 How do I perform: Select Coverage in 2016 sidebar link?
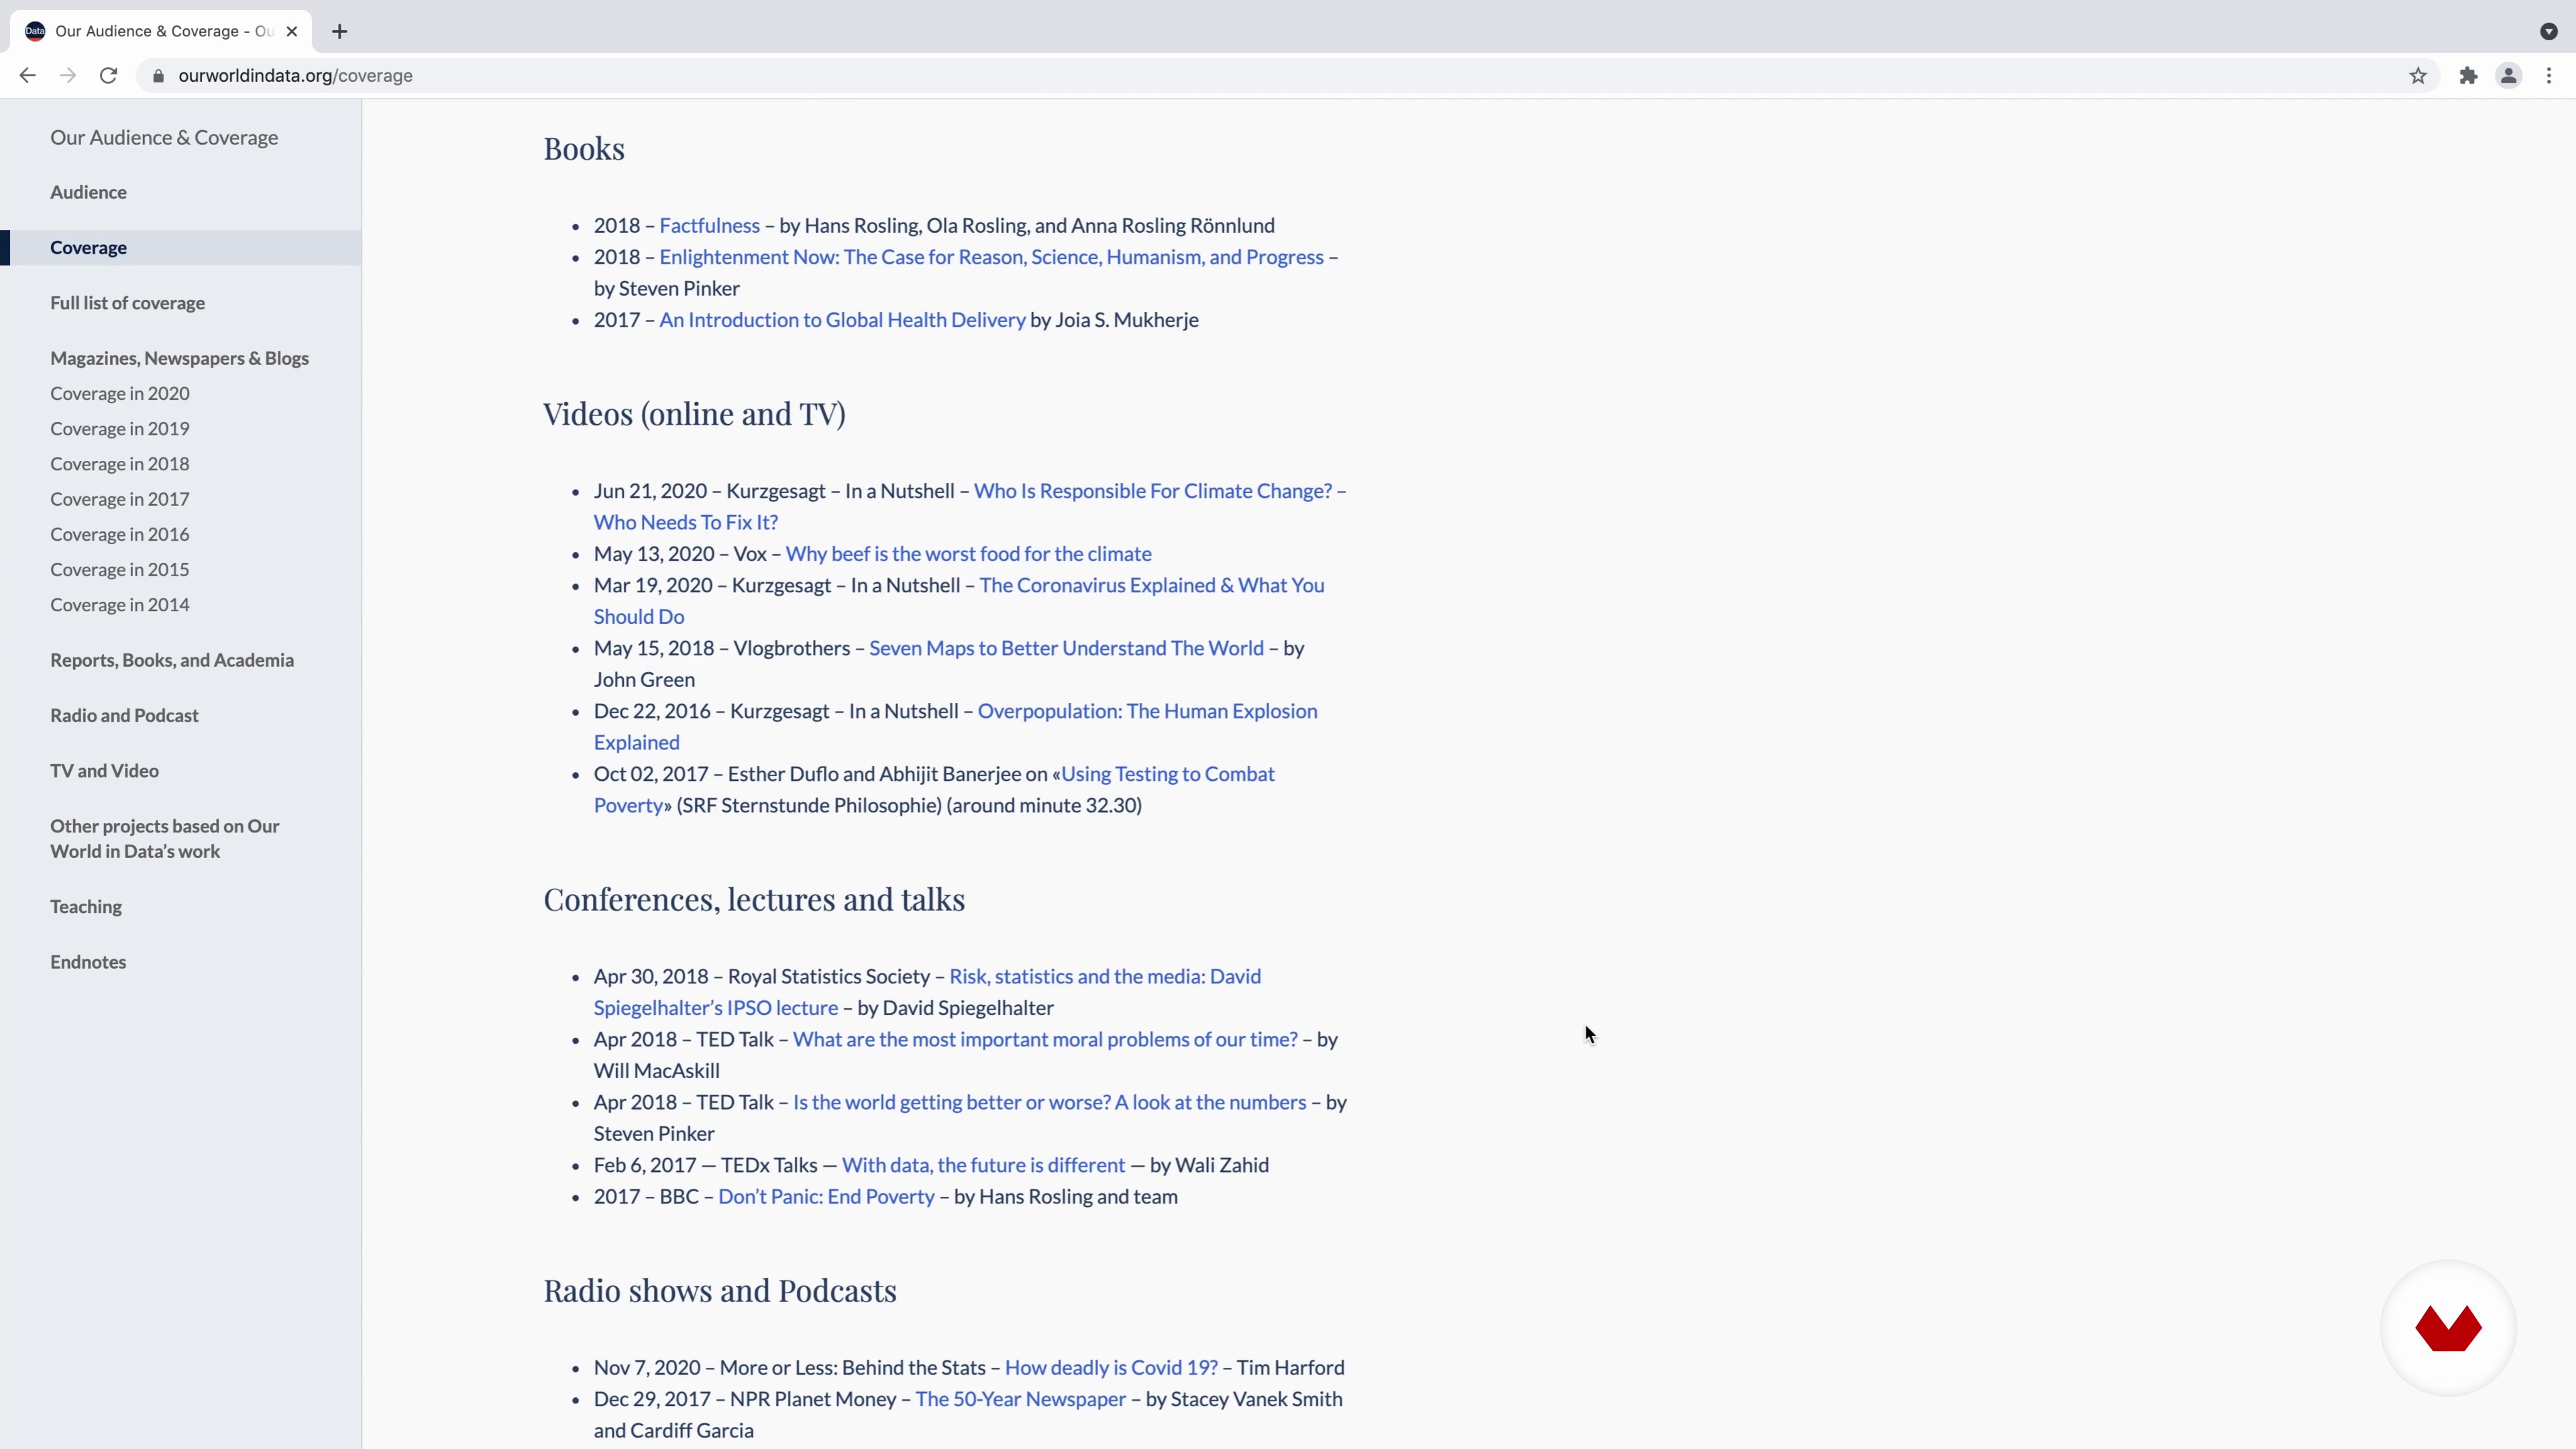[x=120, y=534]
